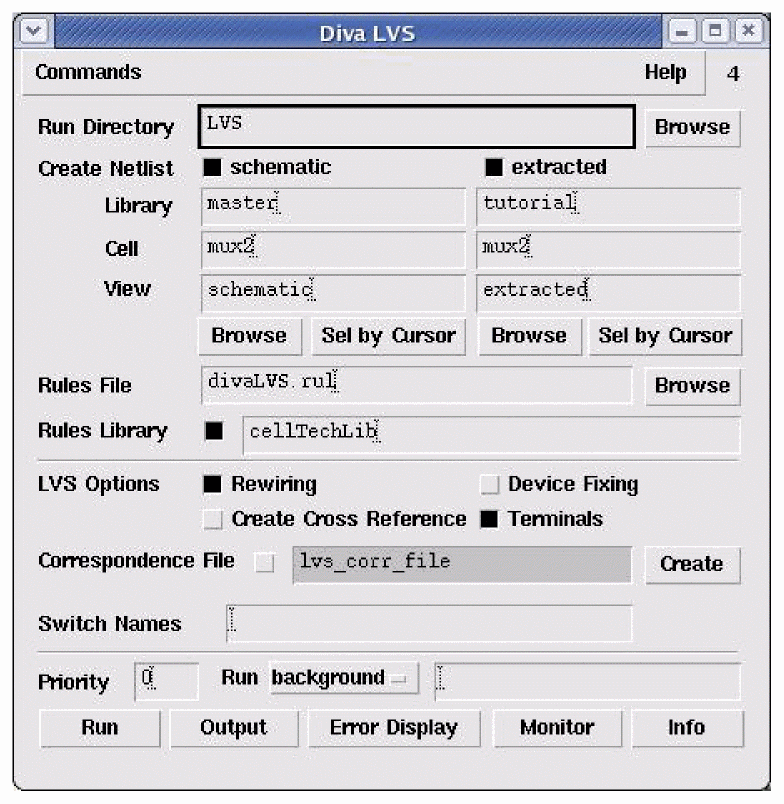784x804 pixels.
Task: Close the Diva LVS window
Action: click(749, 32)
